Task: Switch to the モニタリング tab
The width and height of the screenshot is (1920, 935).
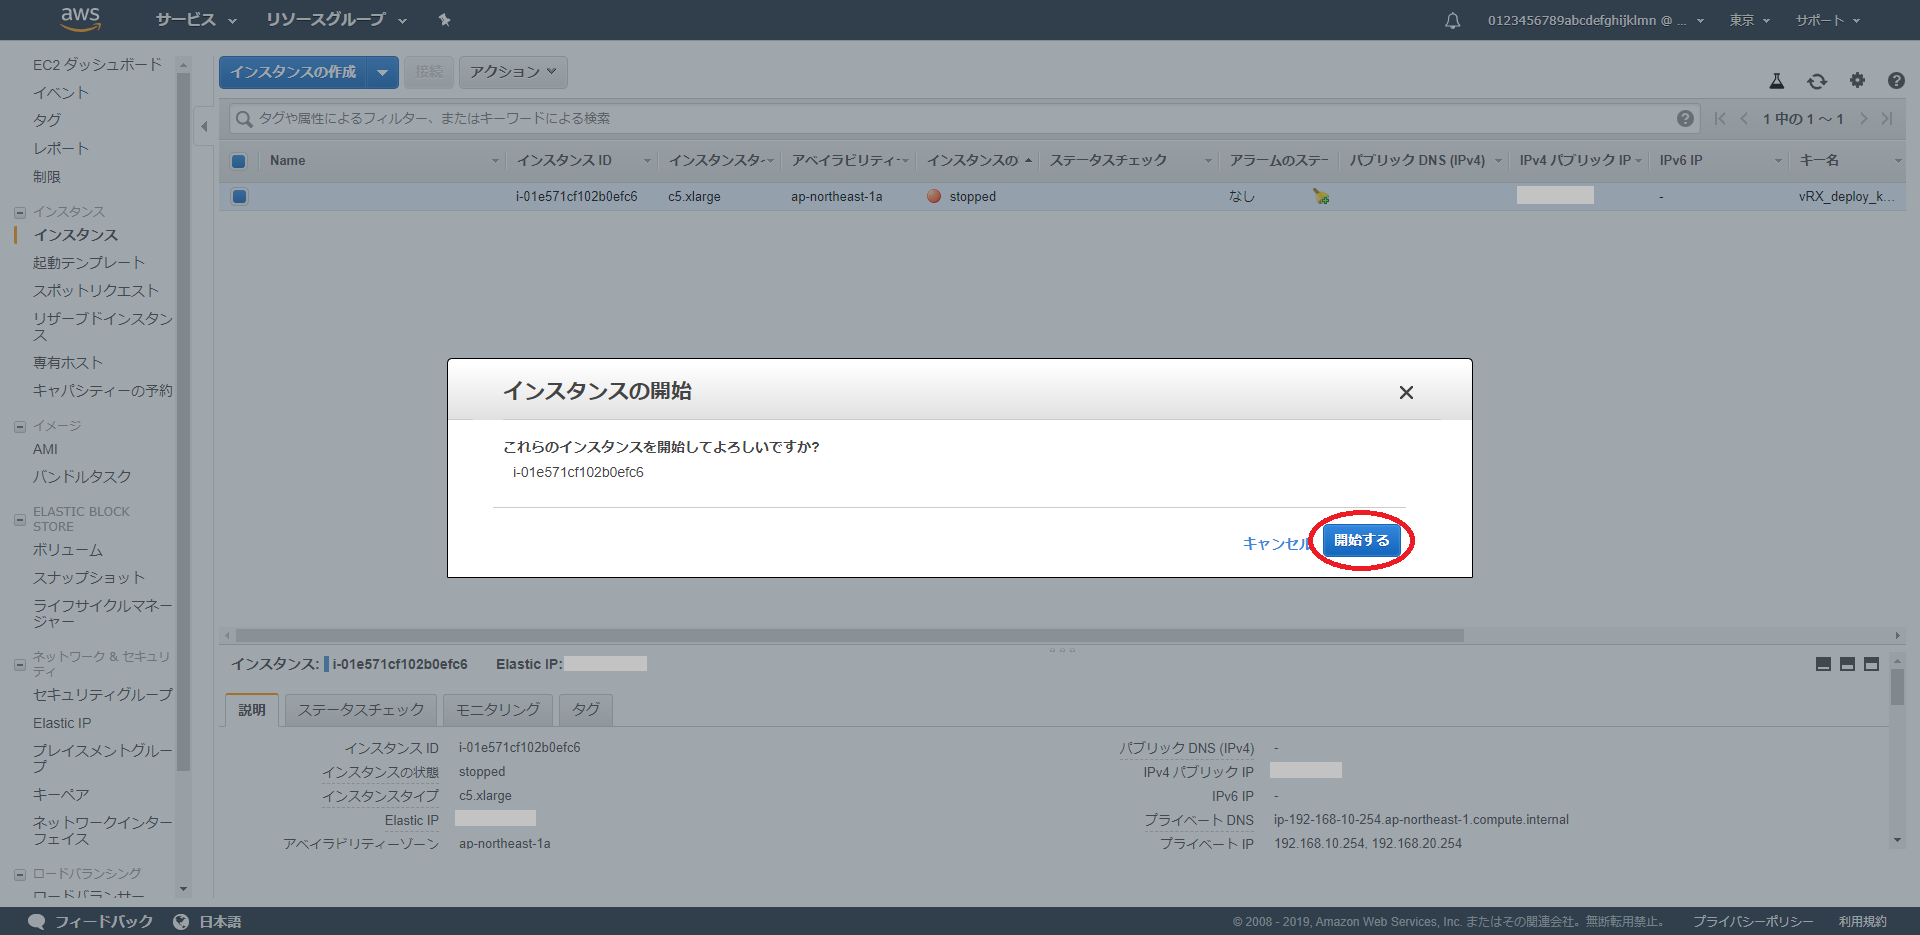Action: click(x=497, y=710)
